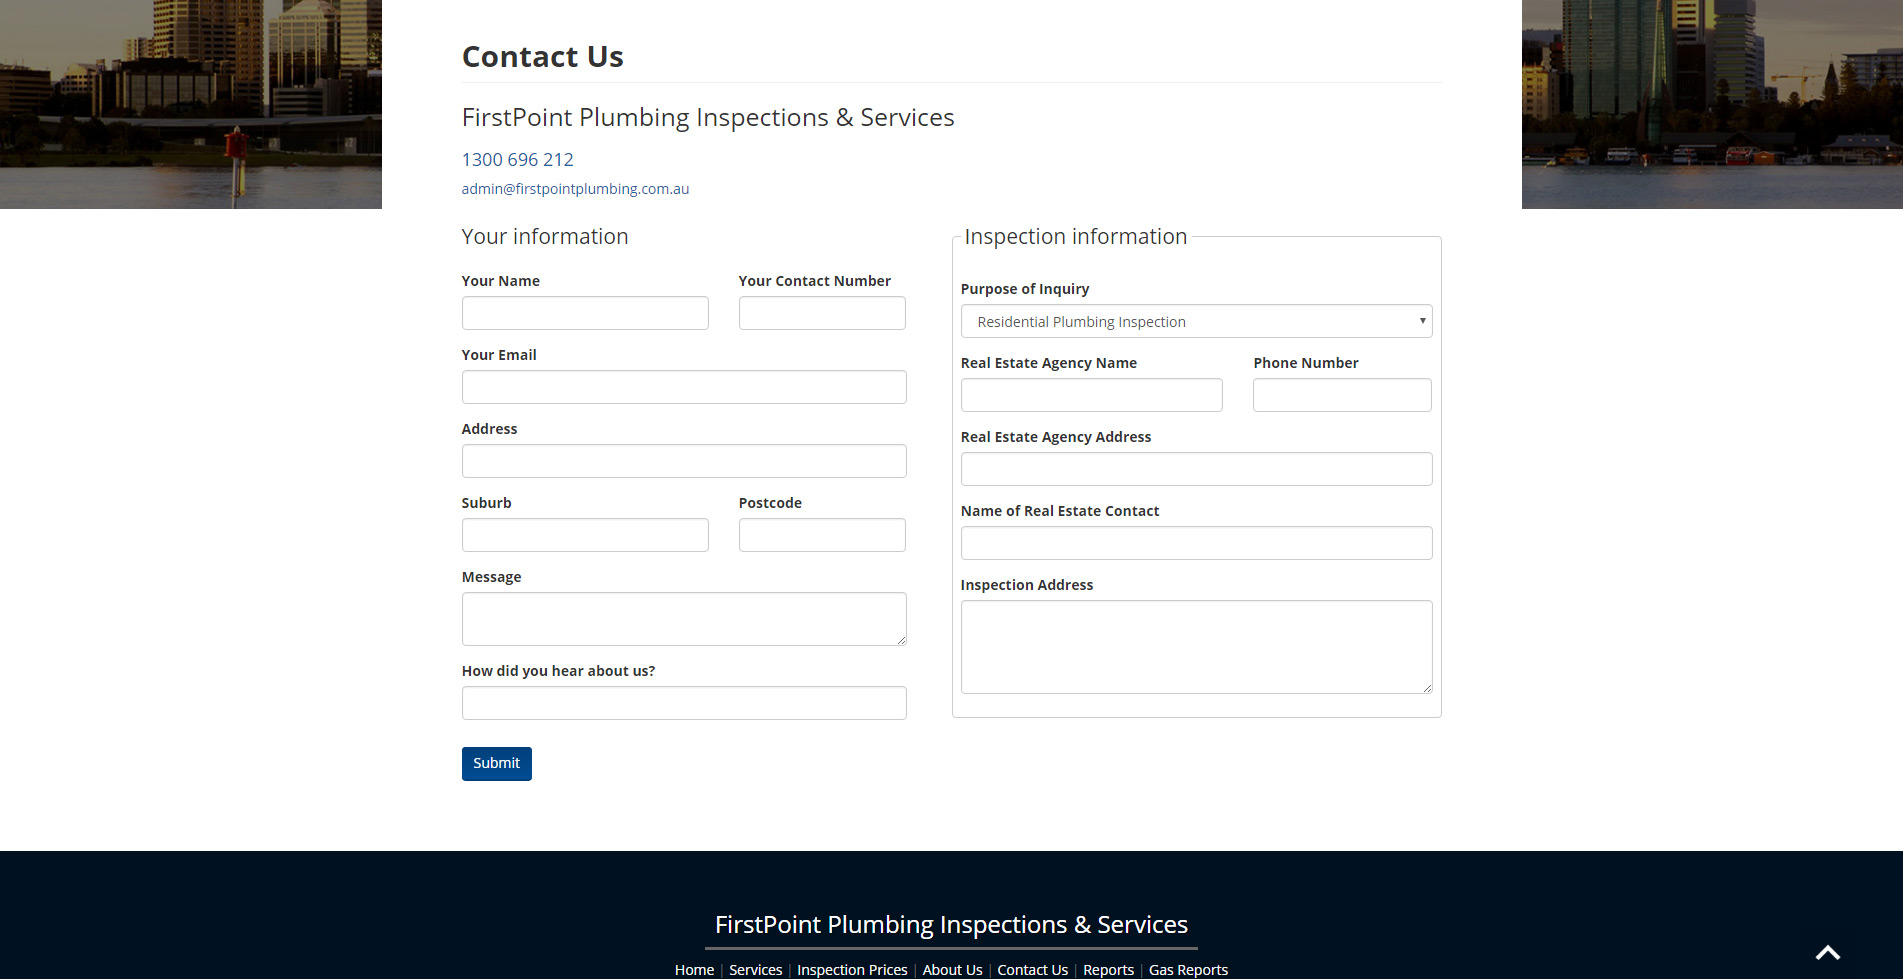Focus the Postcode input box
The image size is (1903, 979).
coord(822,535)
